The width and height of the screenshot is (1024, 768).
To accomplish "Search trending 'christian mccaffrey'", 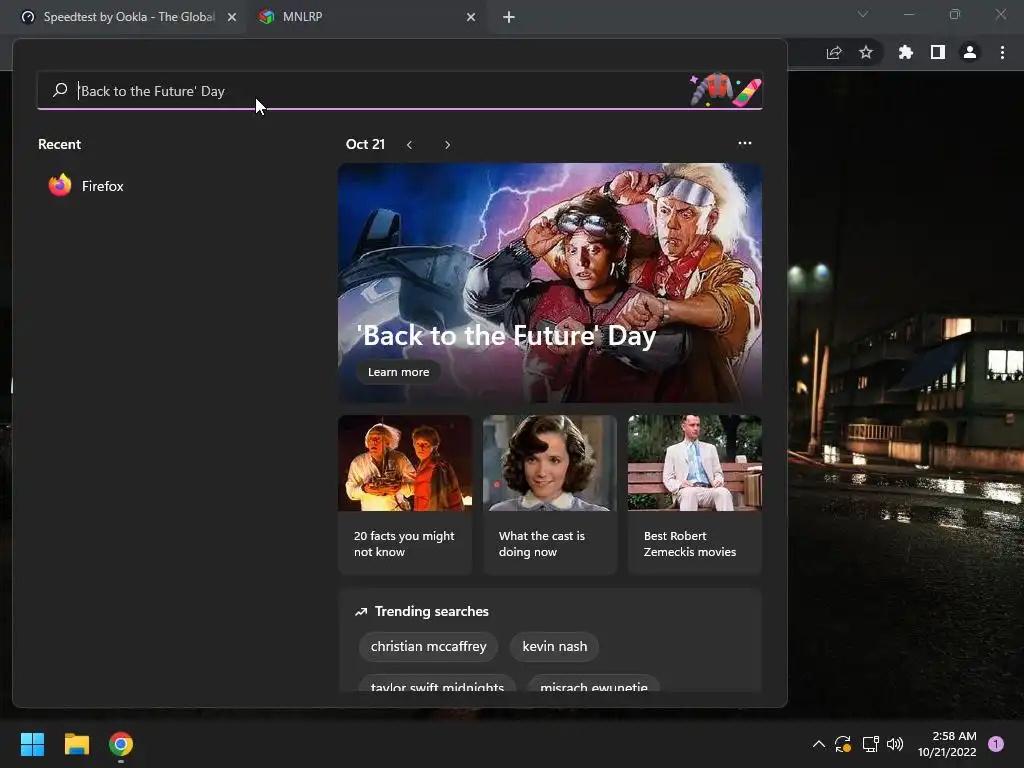I will coord(428,647).
